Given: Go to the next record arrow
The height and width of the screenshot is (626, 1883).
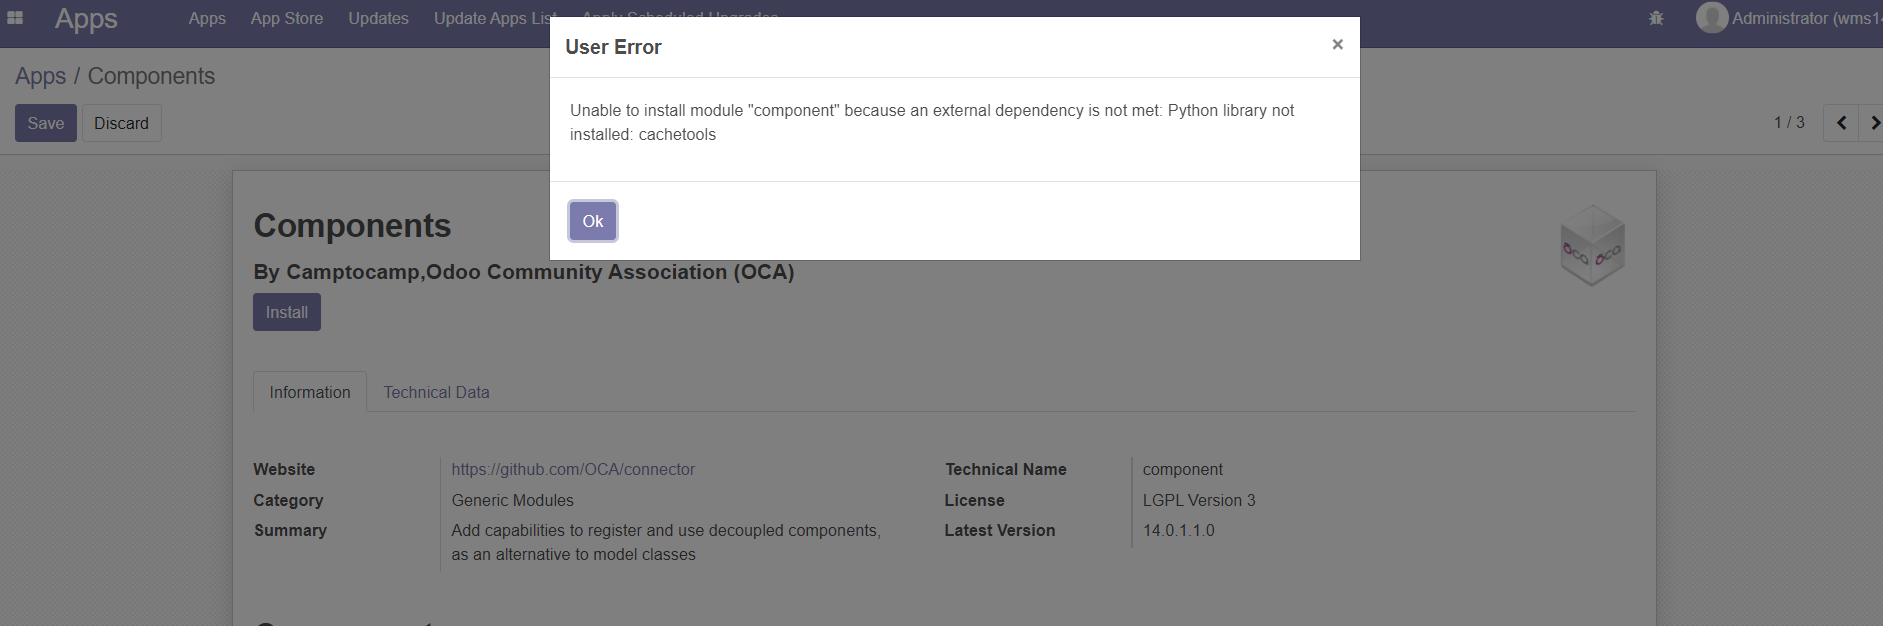Looking at the screenshot, I should point(1872,123).
